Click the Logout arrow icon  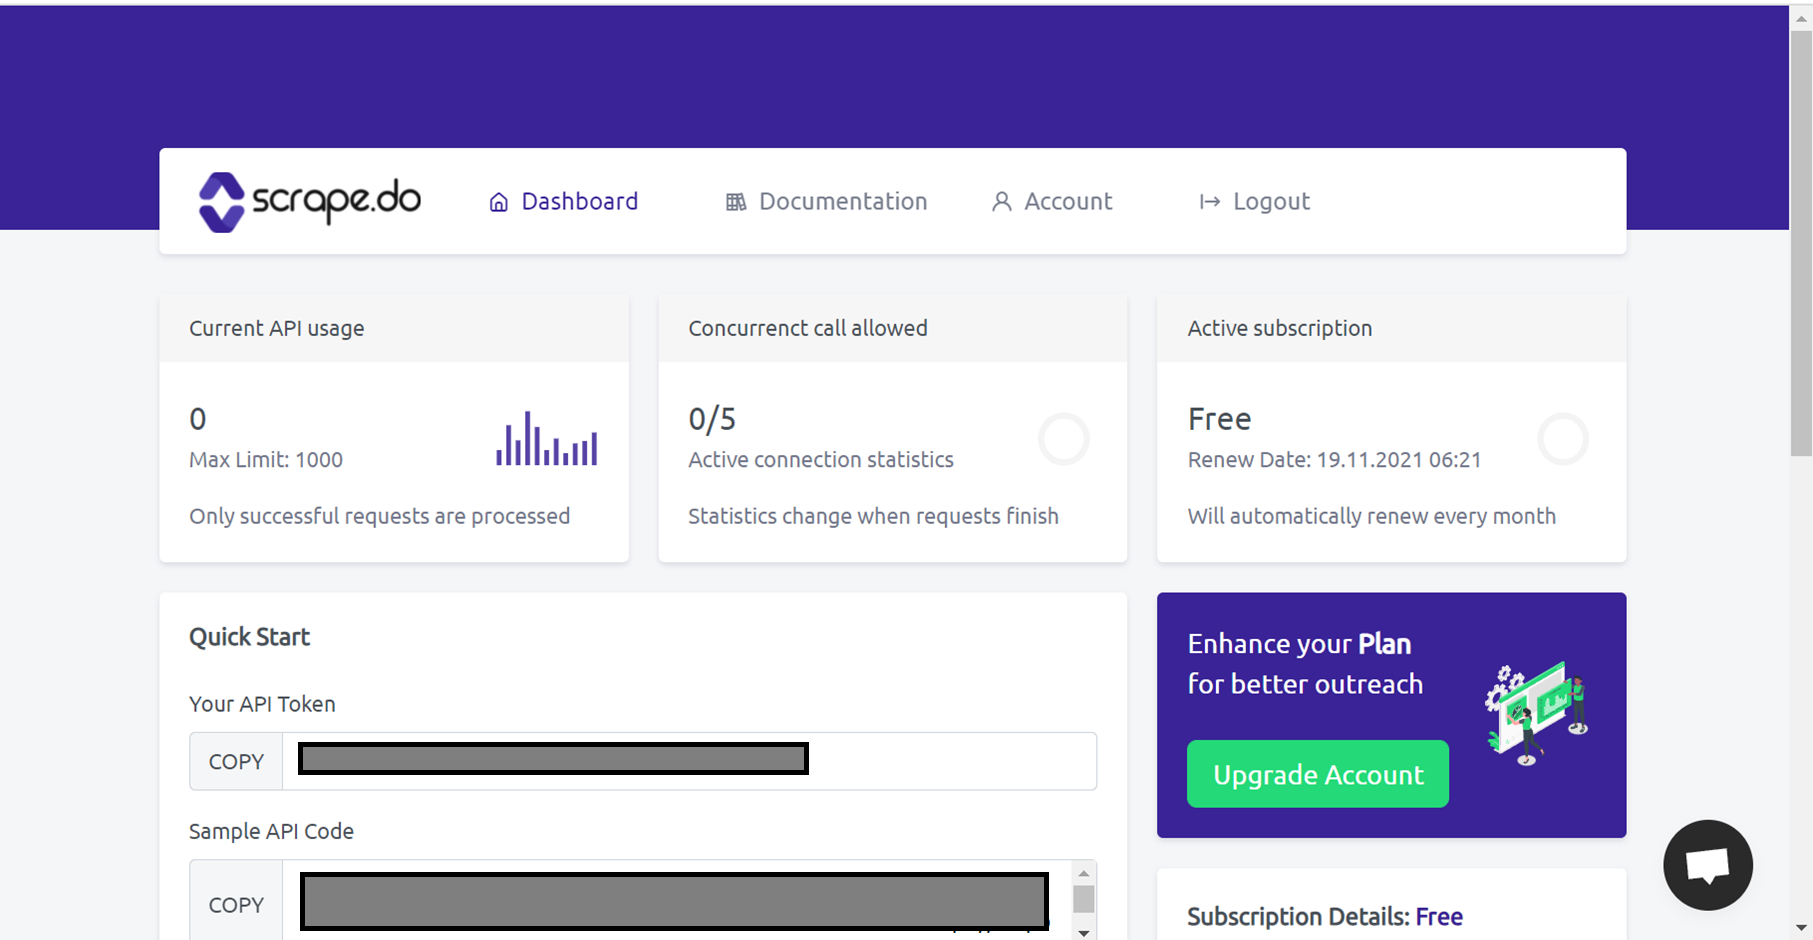tap(1210, 202)
